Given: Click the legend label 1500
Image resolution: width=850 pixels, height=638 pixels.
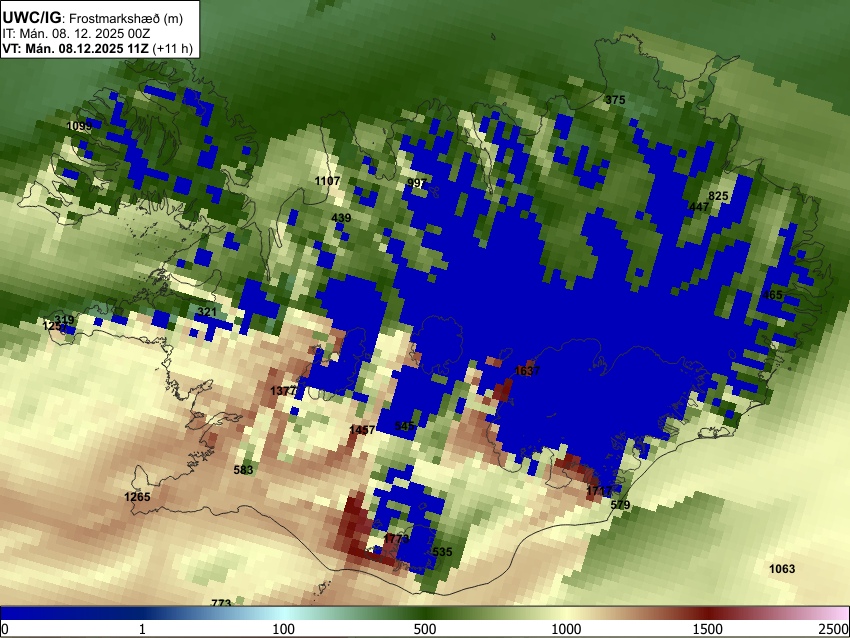Looking at the screenshot, I should (x=708, y=629).
